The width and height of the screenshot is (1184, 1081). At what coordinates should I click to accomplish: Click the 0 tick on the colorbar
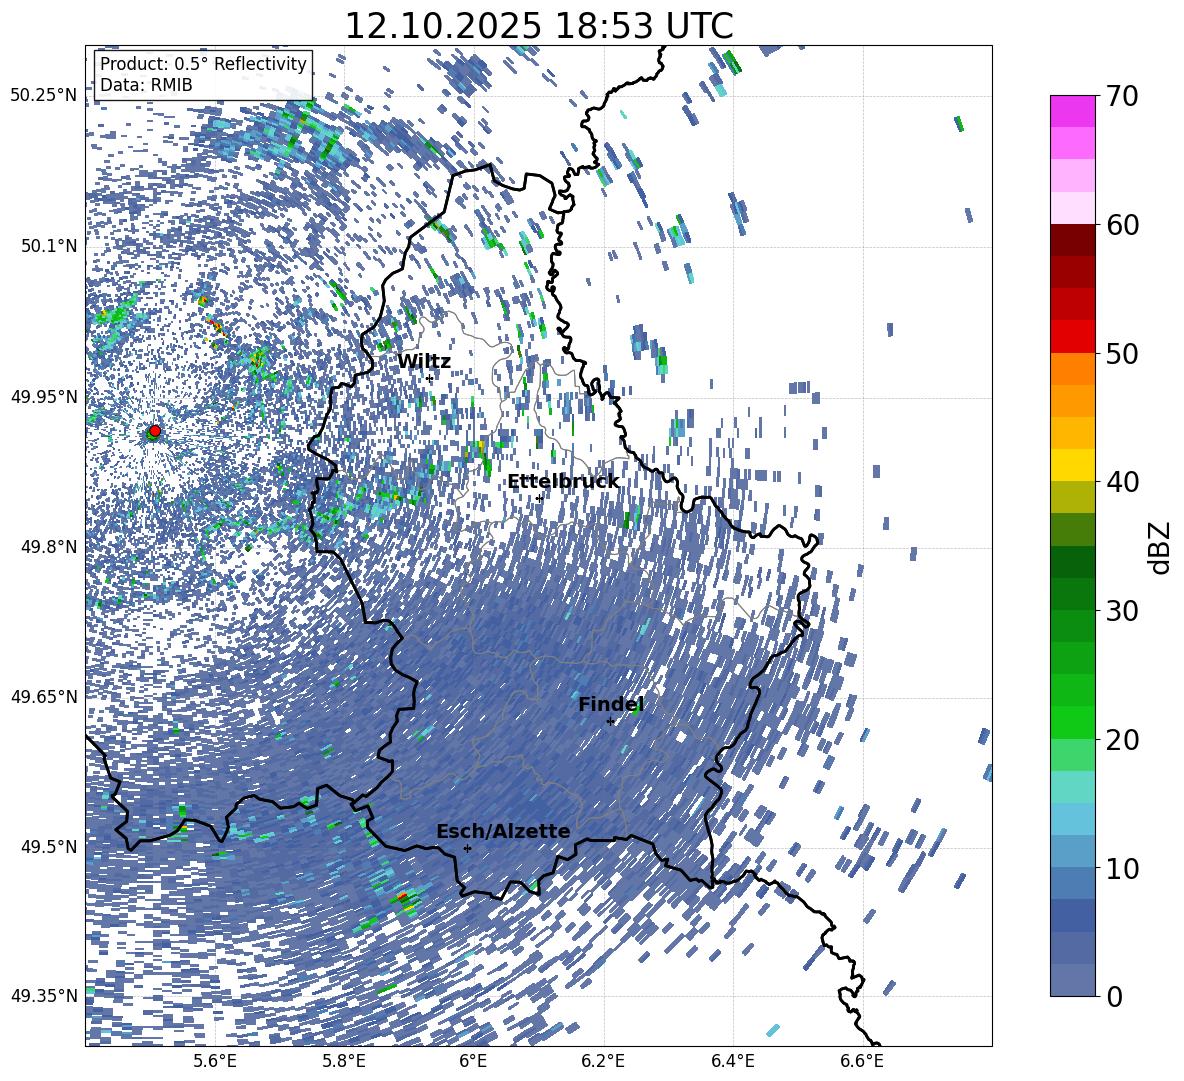[1114, 997]
